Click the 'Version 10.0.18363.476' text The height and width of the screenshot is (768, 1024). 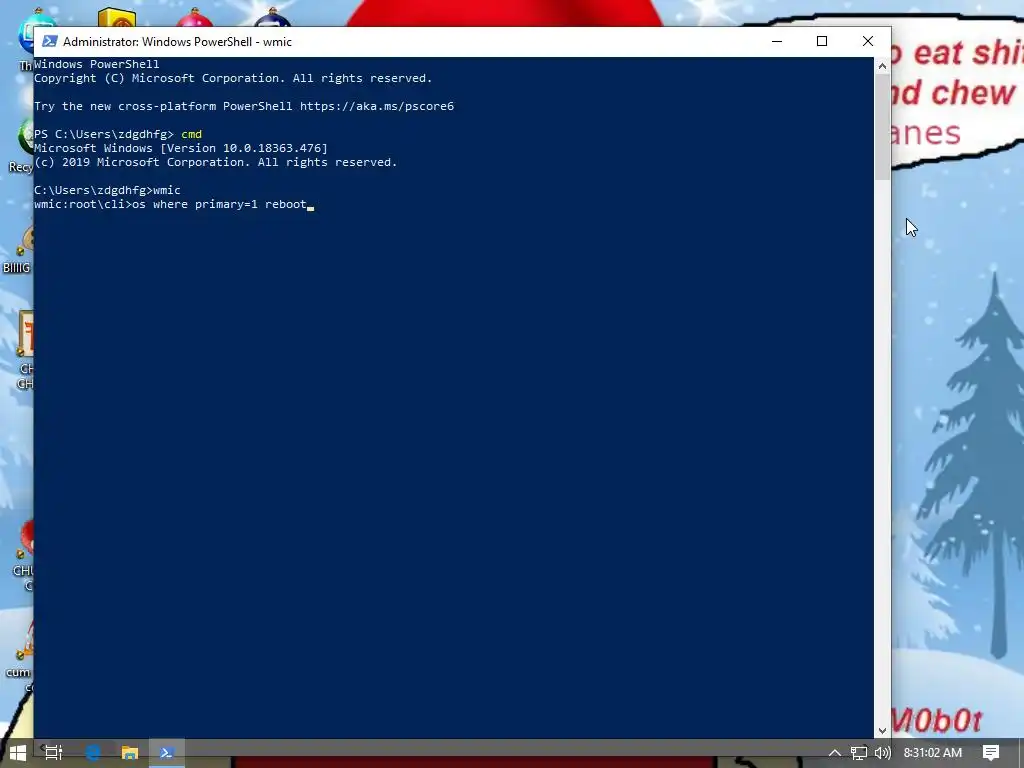coord(244,148)
